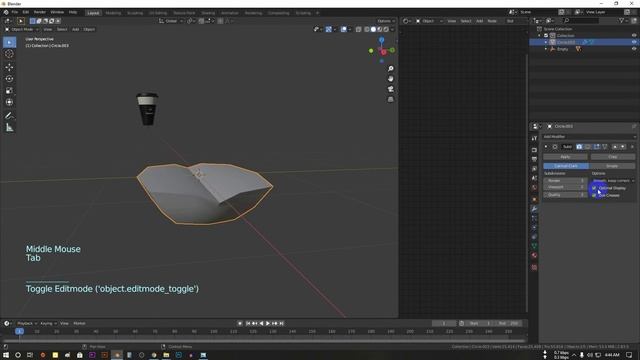The height and width of the screenshot is (360, 640).
Task: Open the Texture properties checker tab
Action: [x=534, y=267]
